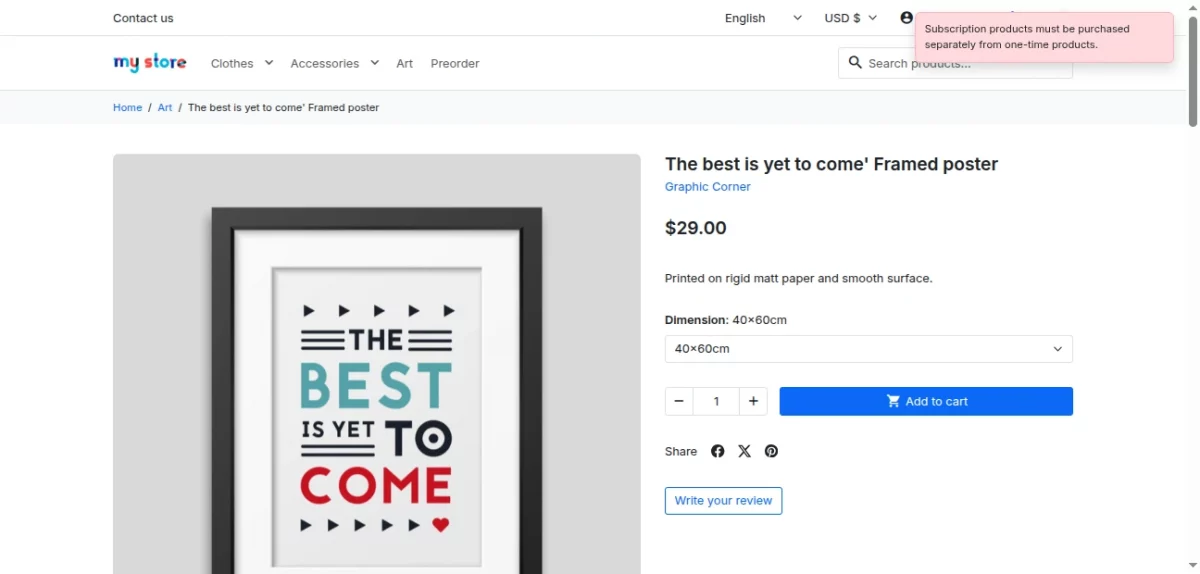Expand the Accessories menu
The height and width of the screenshot is (574, 1200).
[335, 63]
